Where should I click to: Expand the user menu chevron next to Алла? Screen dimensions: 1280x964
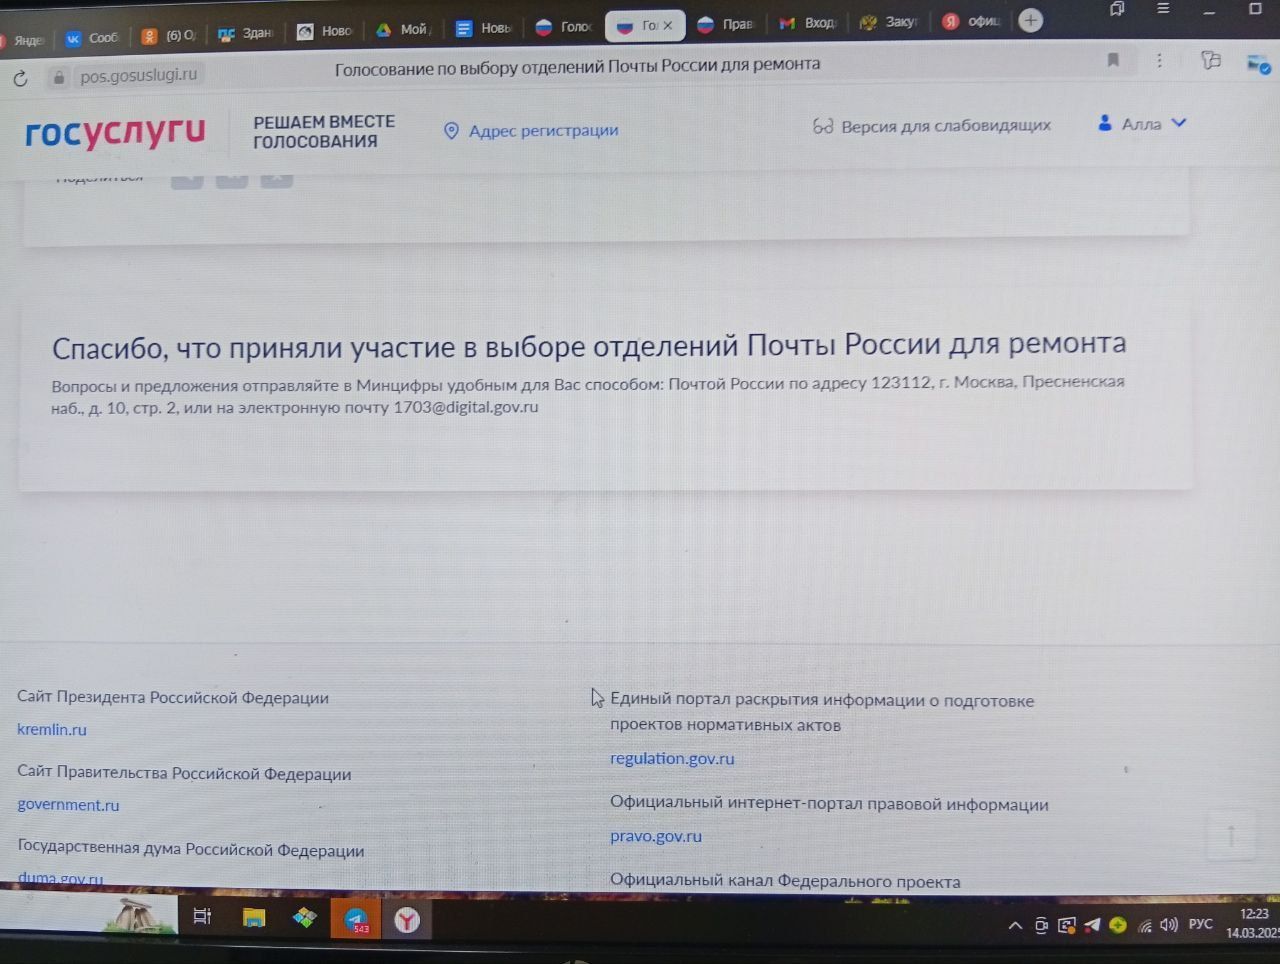(x=1179, y=123)
